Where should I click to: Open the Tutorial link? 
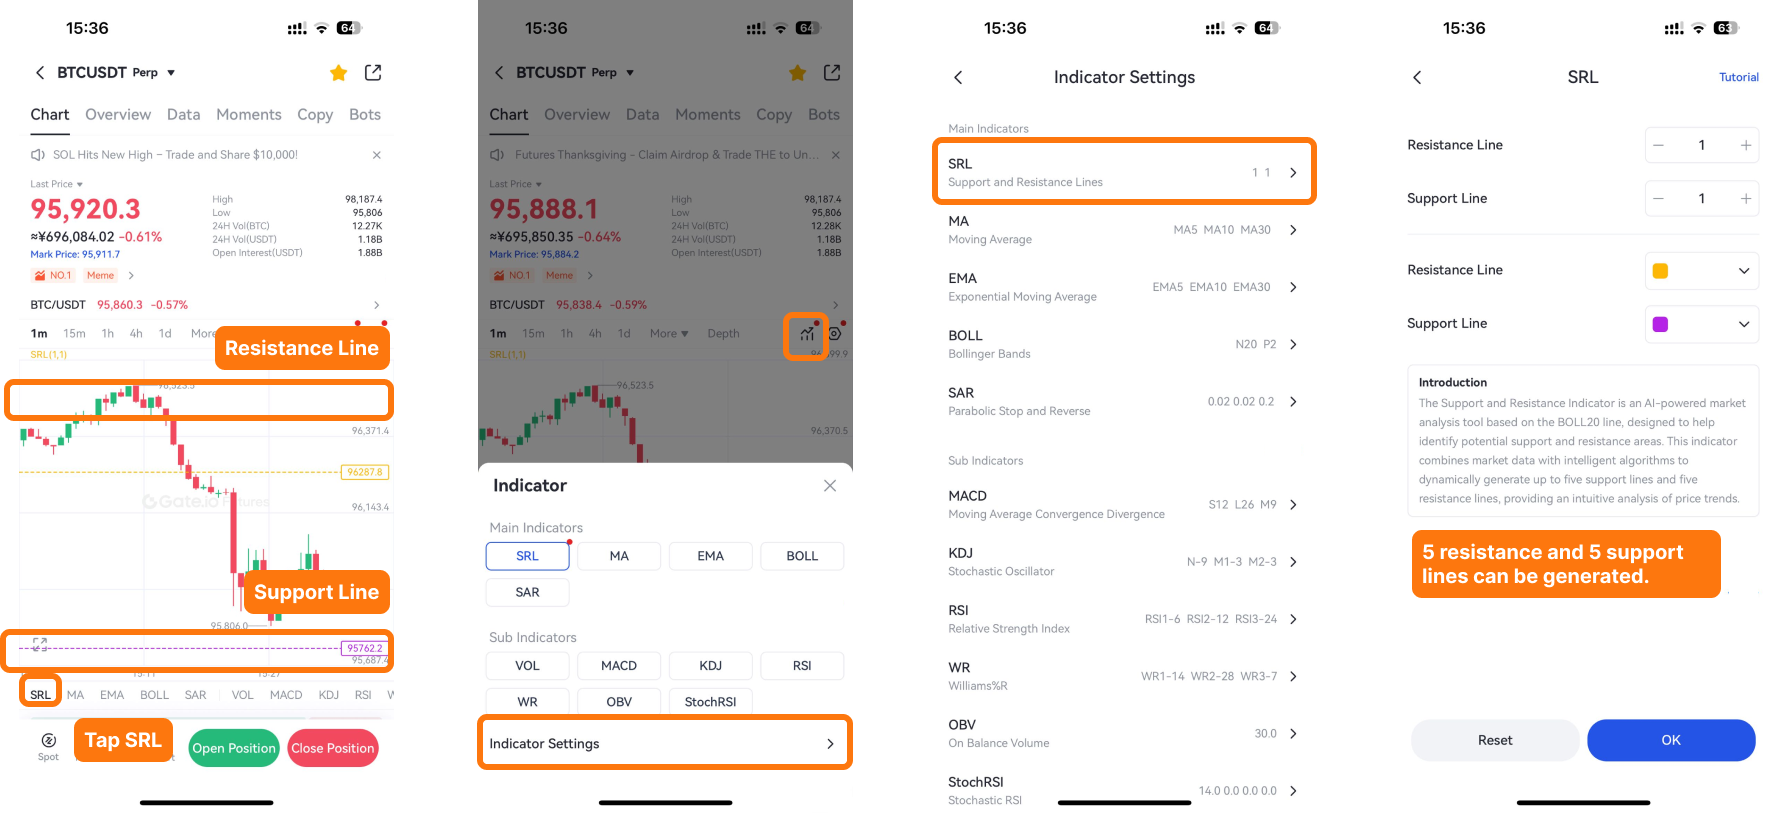pos(1738,77)
